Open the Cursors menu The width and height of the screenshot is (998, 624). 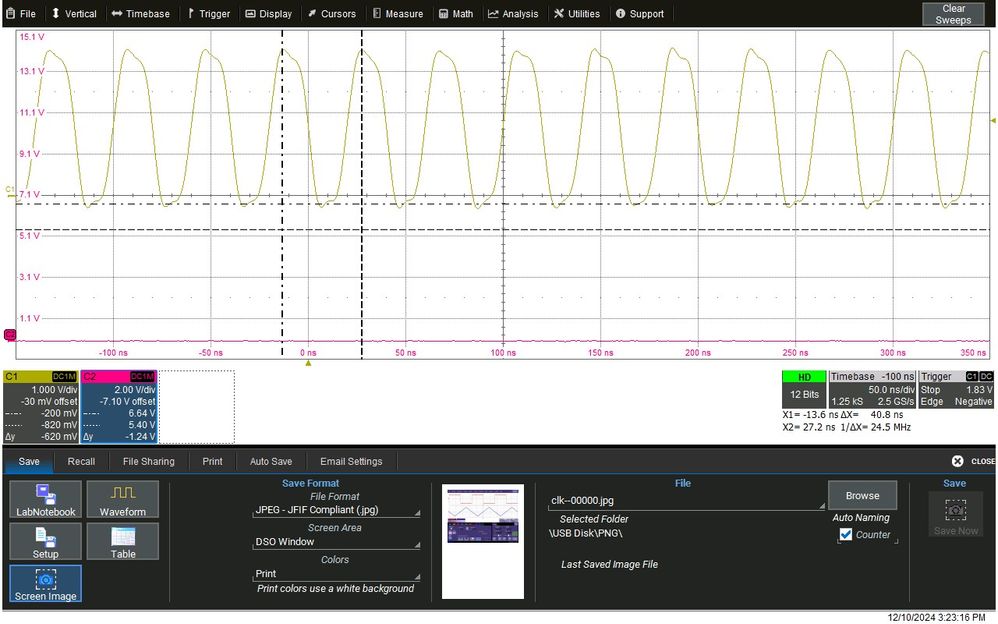[332, 13]
